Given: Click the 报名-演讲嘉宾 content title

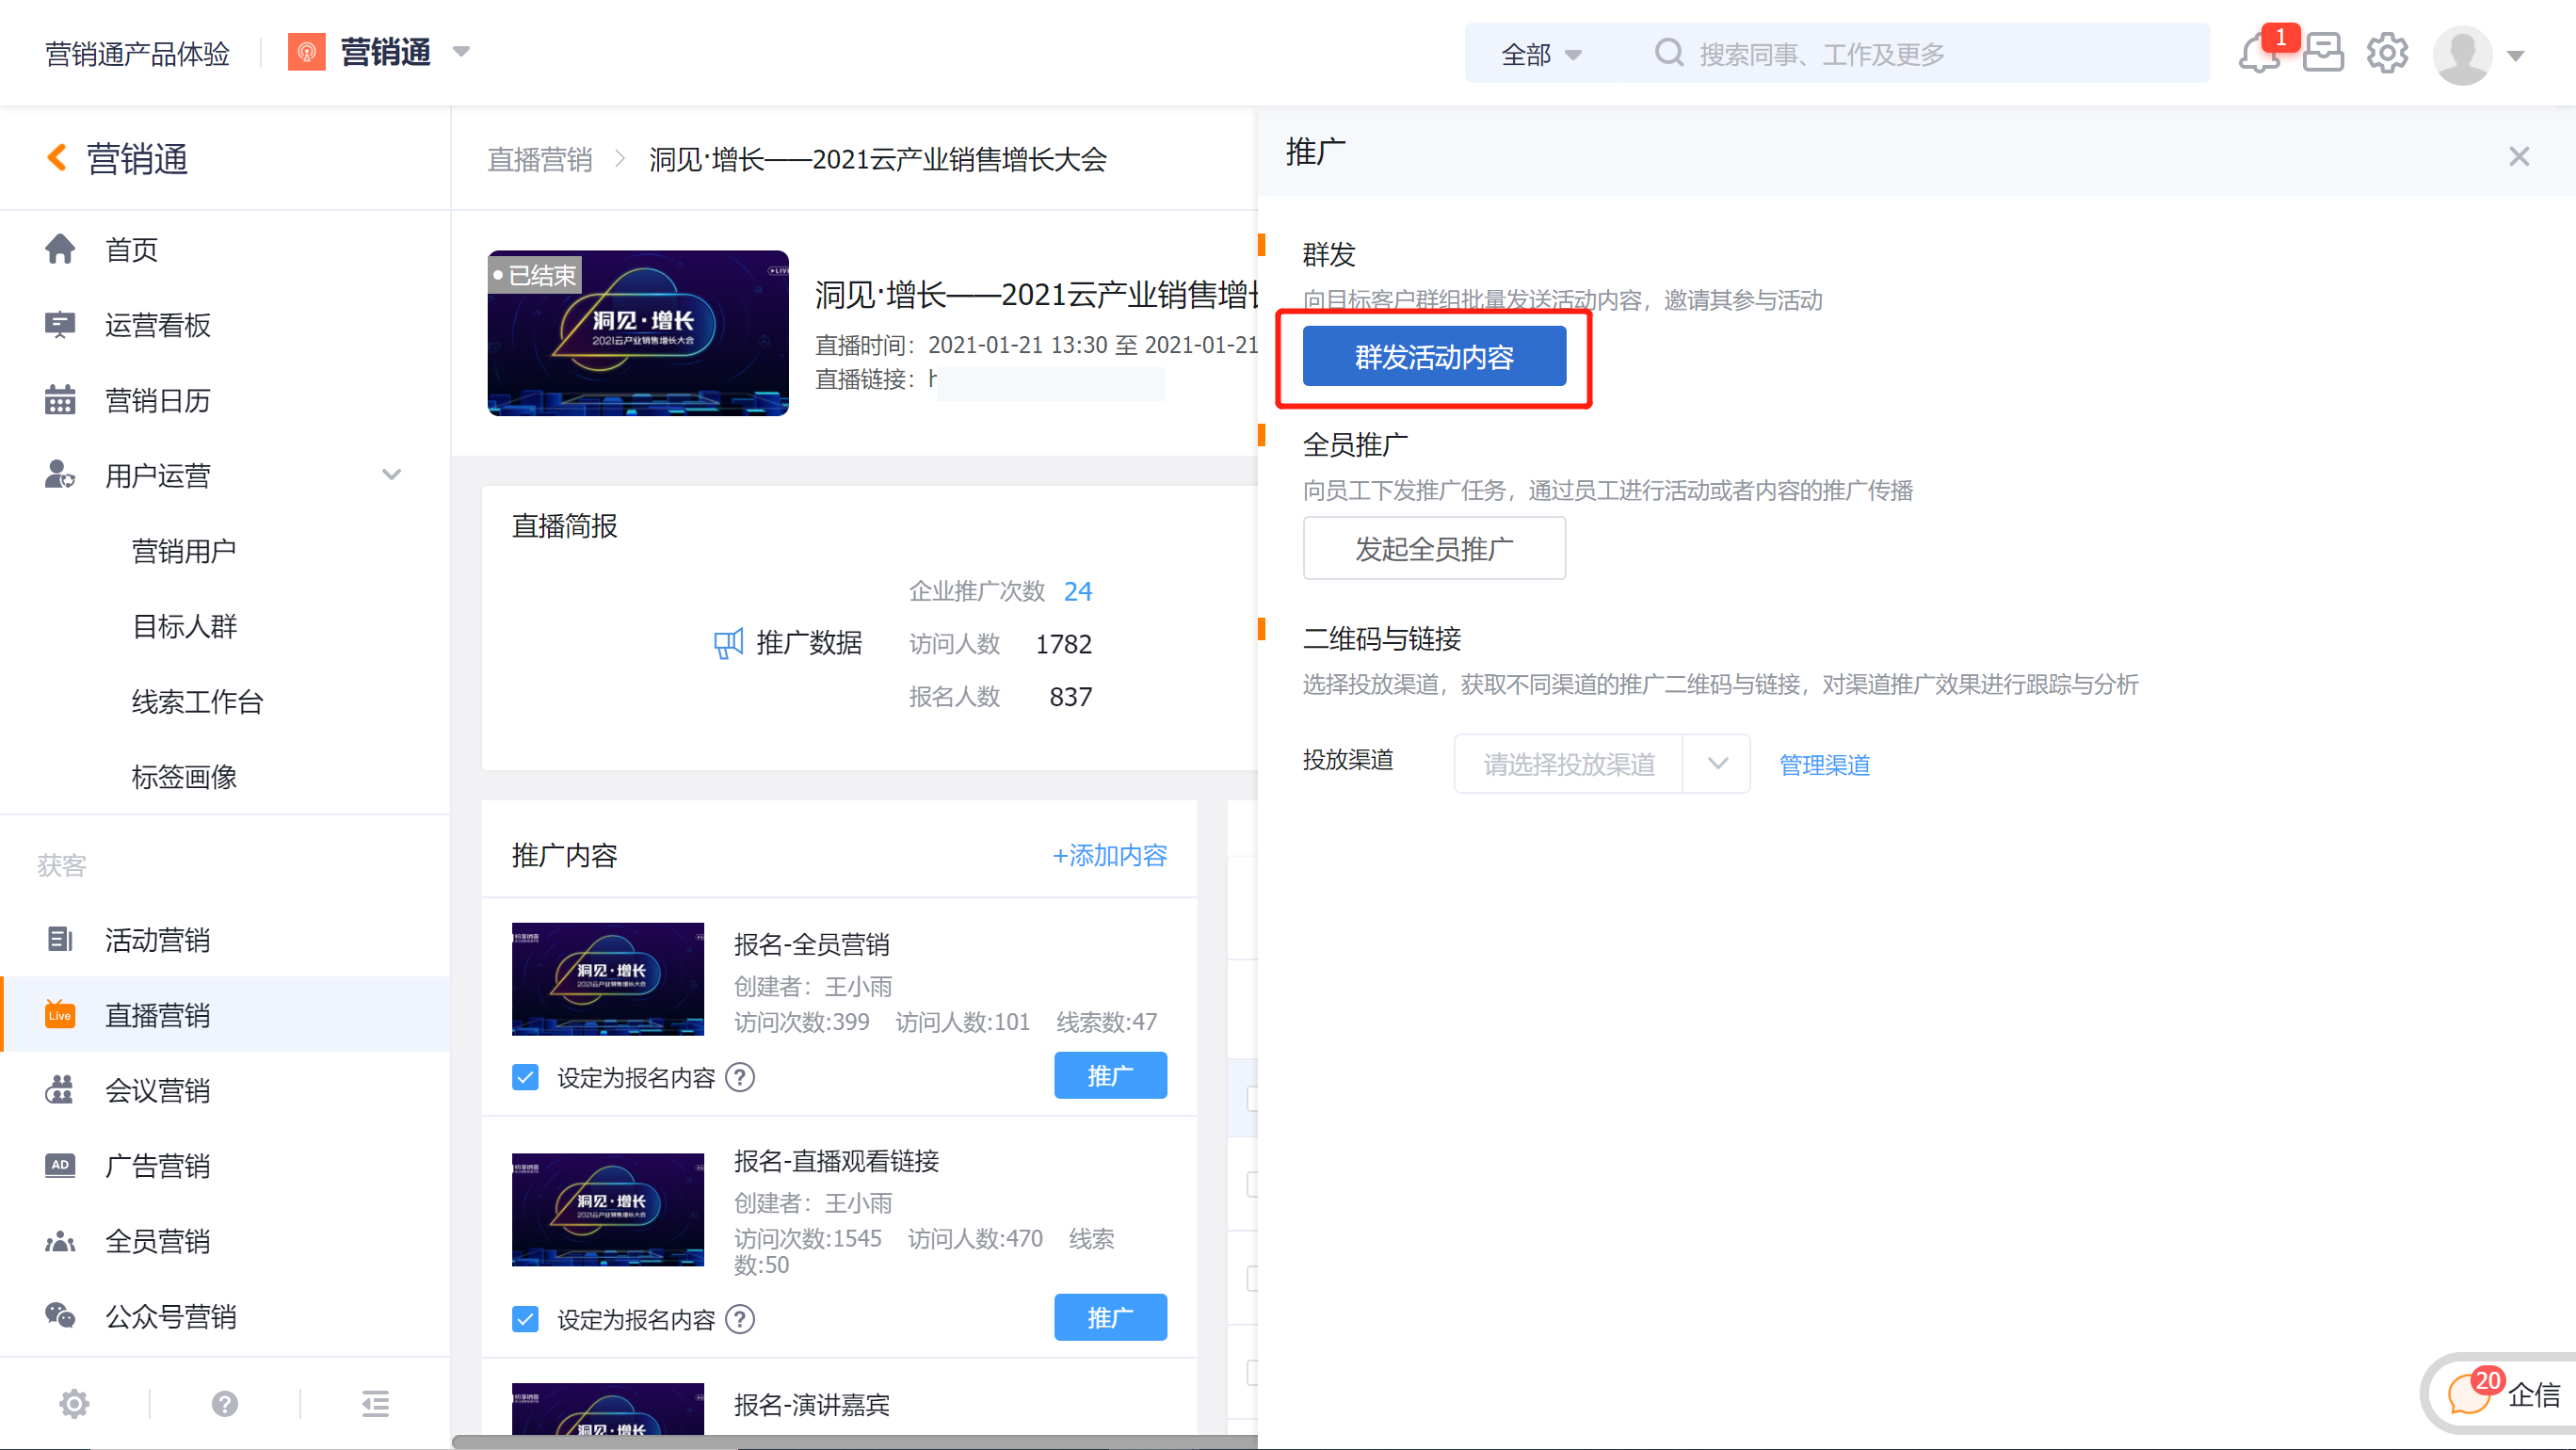Looking at the screenshot, I should [x=811, y=1404].
